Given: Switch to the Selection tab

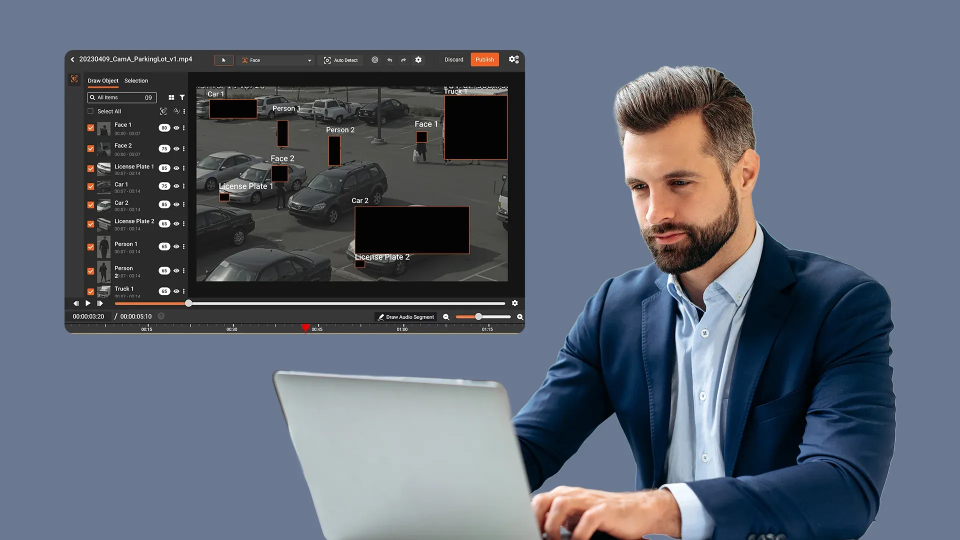Looking at the screenshot, I should pyautogui.click(x=136, y=81).
